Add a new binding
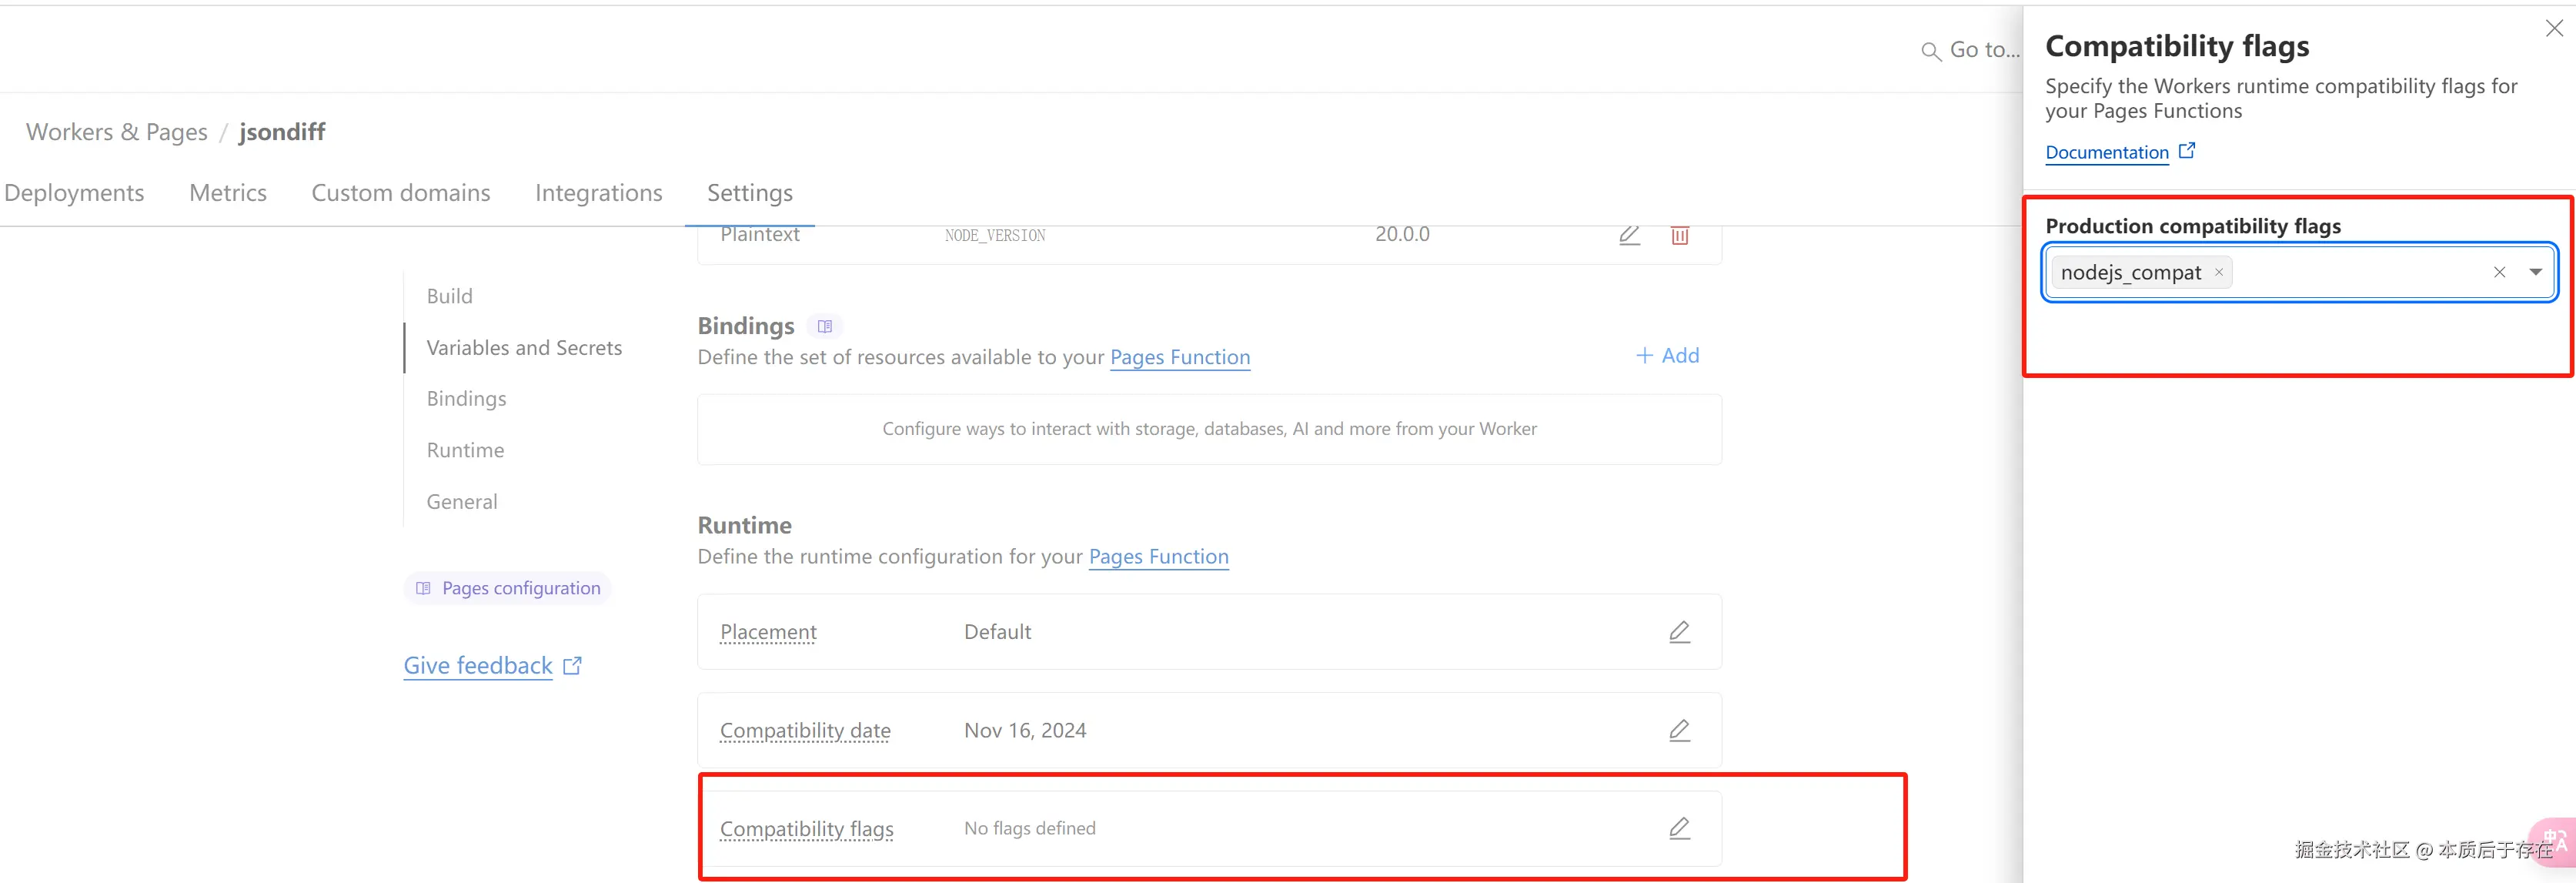Screen dimensions: 2576x883 pyautogui.click(x=1667, y=355)
